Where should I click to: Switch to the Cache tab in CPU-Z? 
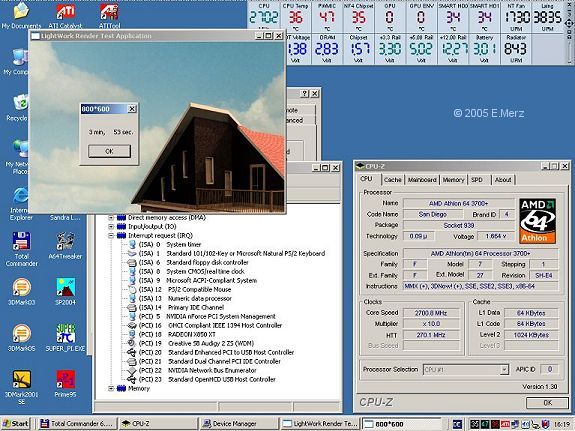(x=392, y=180)
